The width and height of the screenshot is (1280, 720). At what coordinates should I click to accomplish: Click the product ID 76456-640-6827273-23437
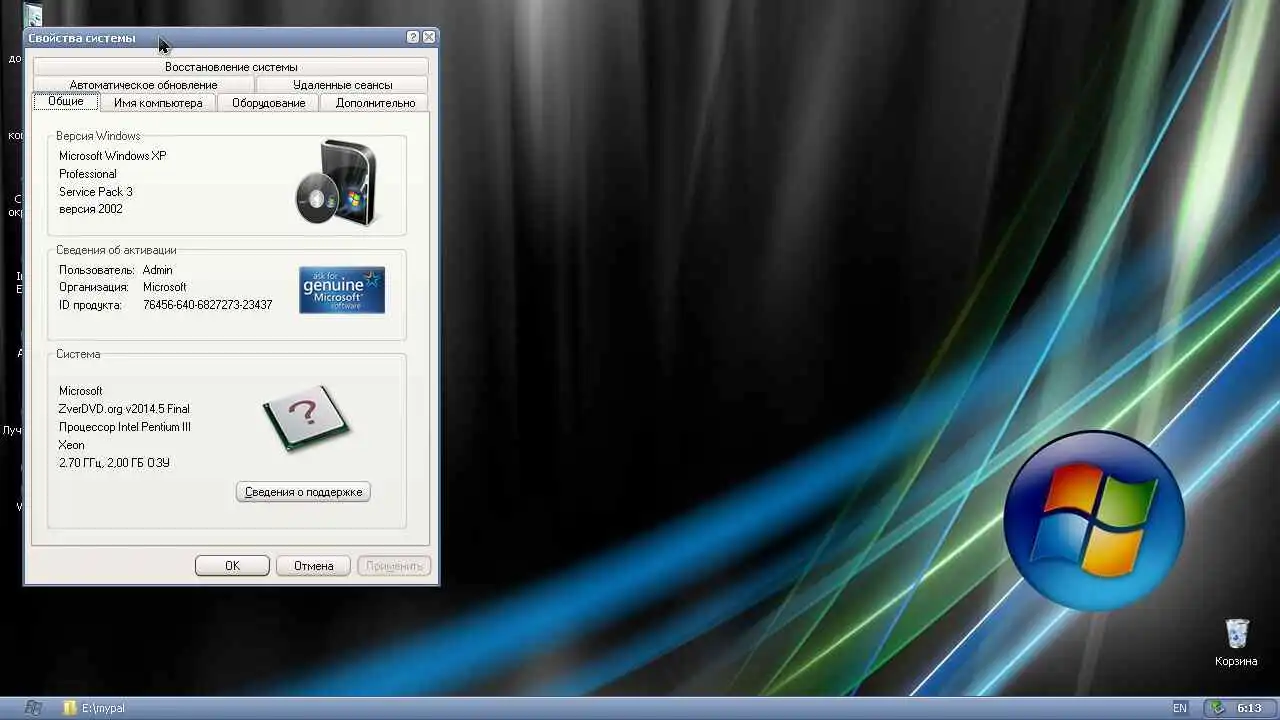click(207, 305)
